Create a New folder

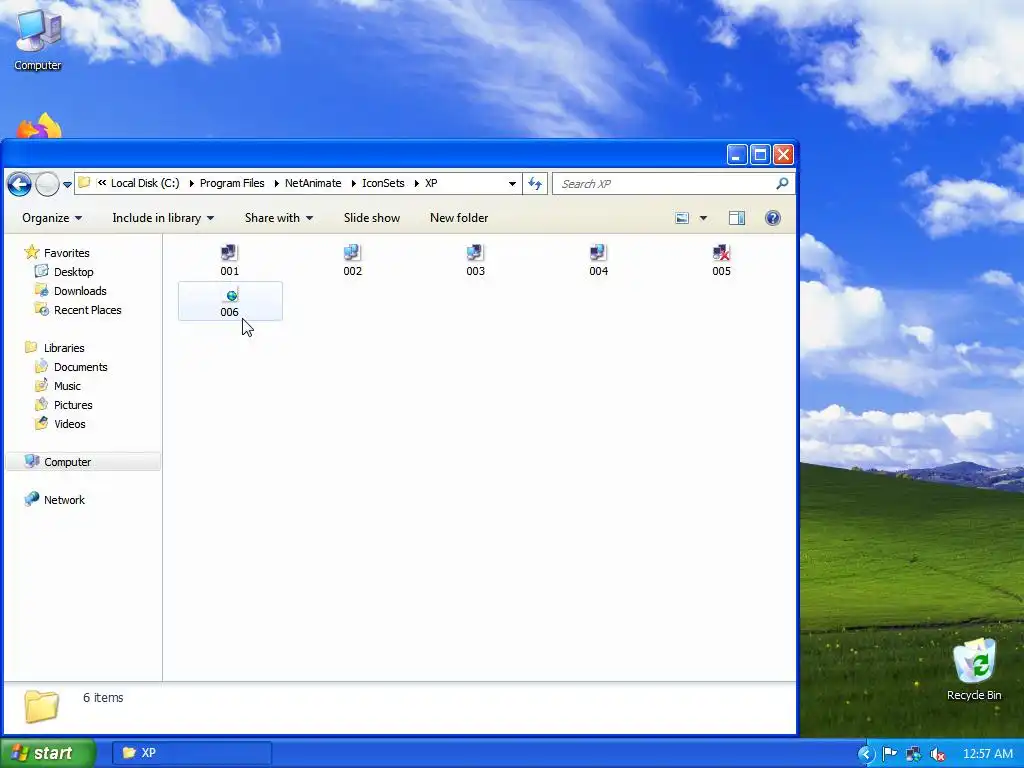pos(458,218)
